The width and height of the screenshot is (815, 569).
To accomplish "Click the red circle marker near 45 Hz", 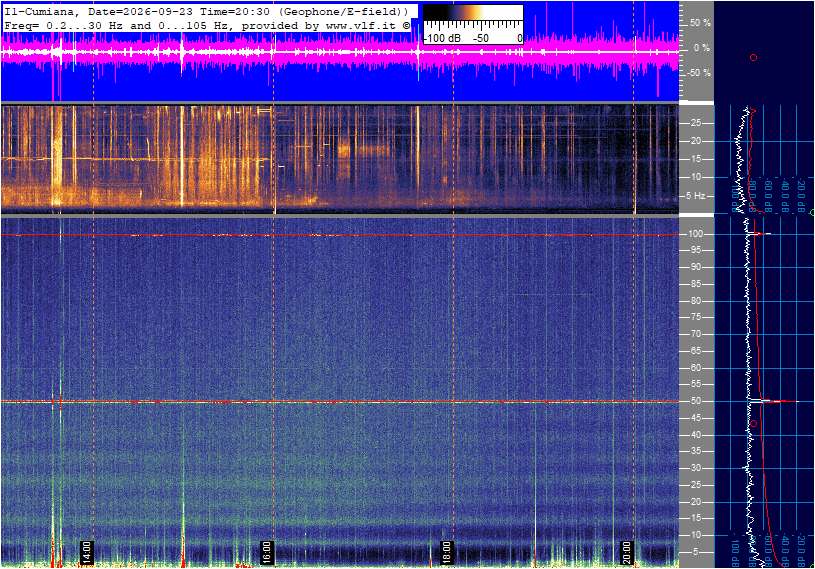I will 754,424.
